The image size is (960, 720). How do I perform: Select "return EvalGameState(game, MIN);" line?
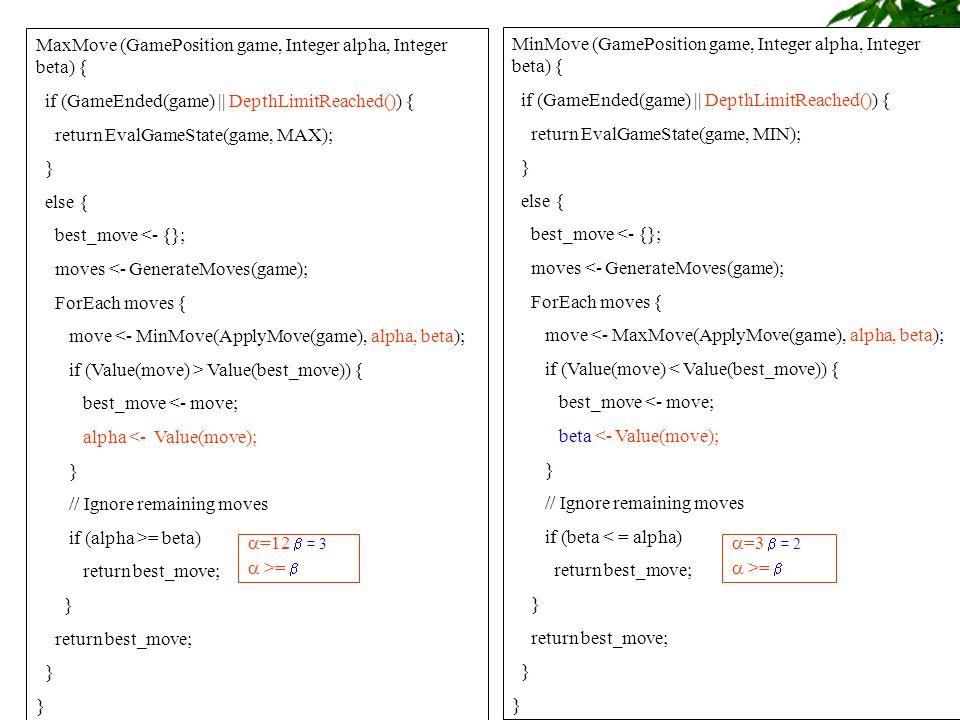[x=665, y=134]
